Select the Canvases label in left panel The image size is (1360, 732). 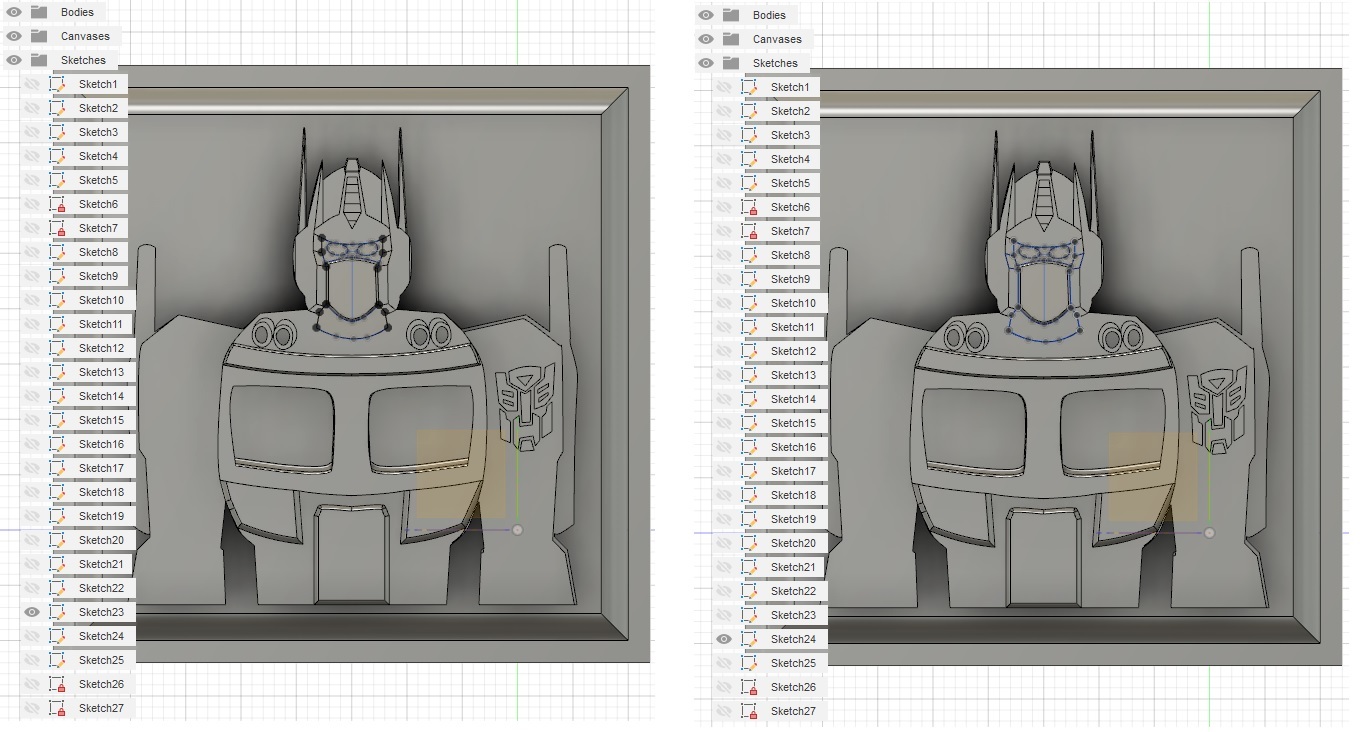pyautogui.click(x=85, y=36)
